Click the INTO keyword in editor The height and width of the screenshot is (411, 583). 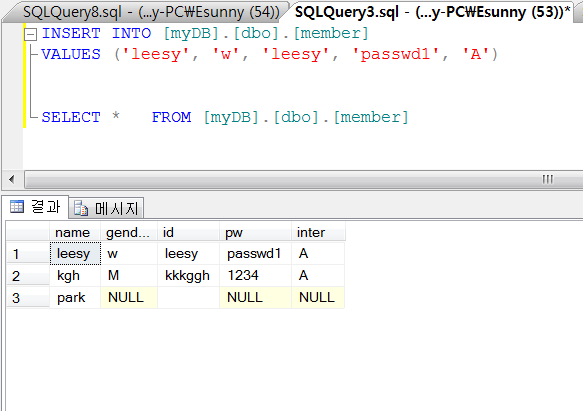(132, 33)
